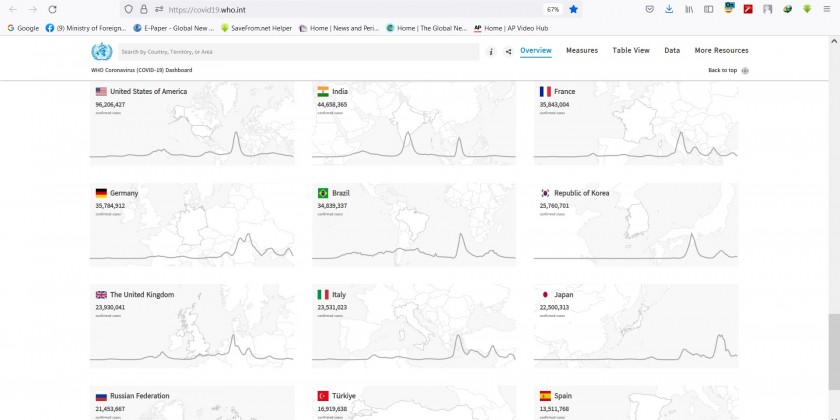
Task: Open the Firefox library icon
Action: click(689, 9)
